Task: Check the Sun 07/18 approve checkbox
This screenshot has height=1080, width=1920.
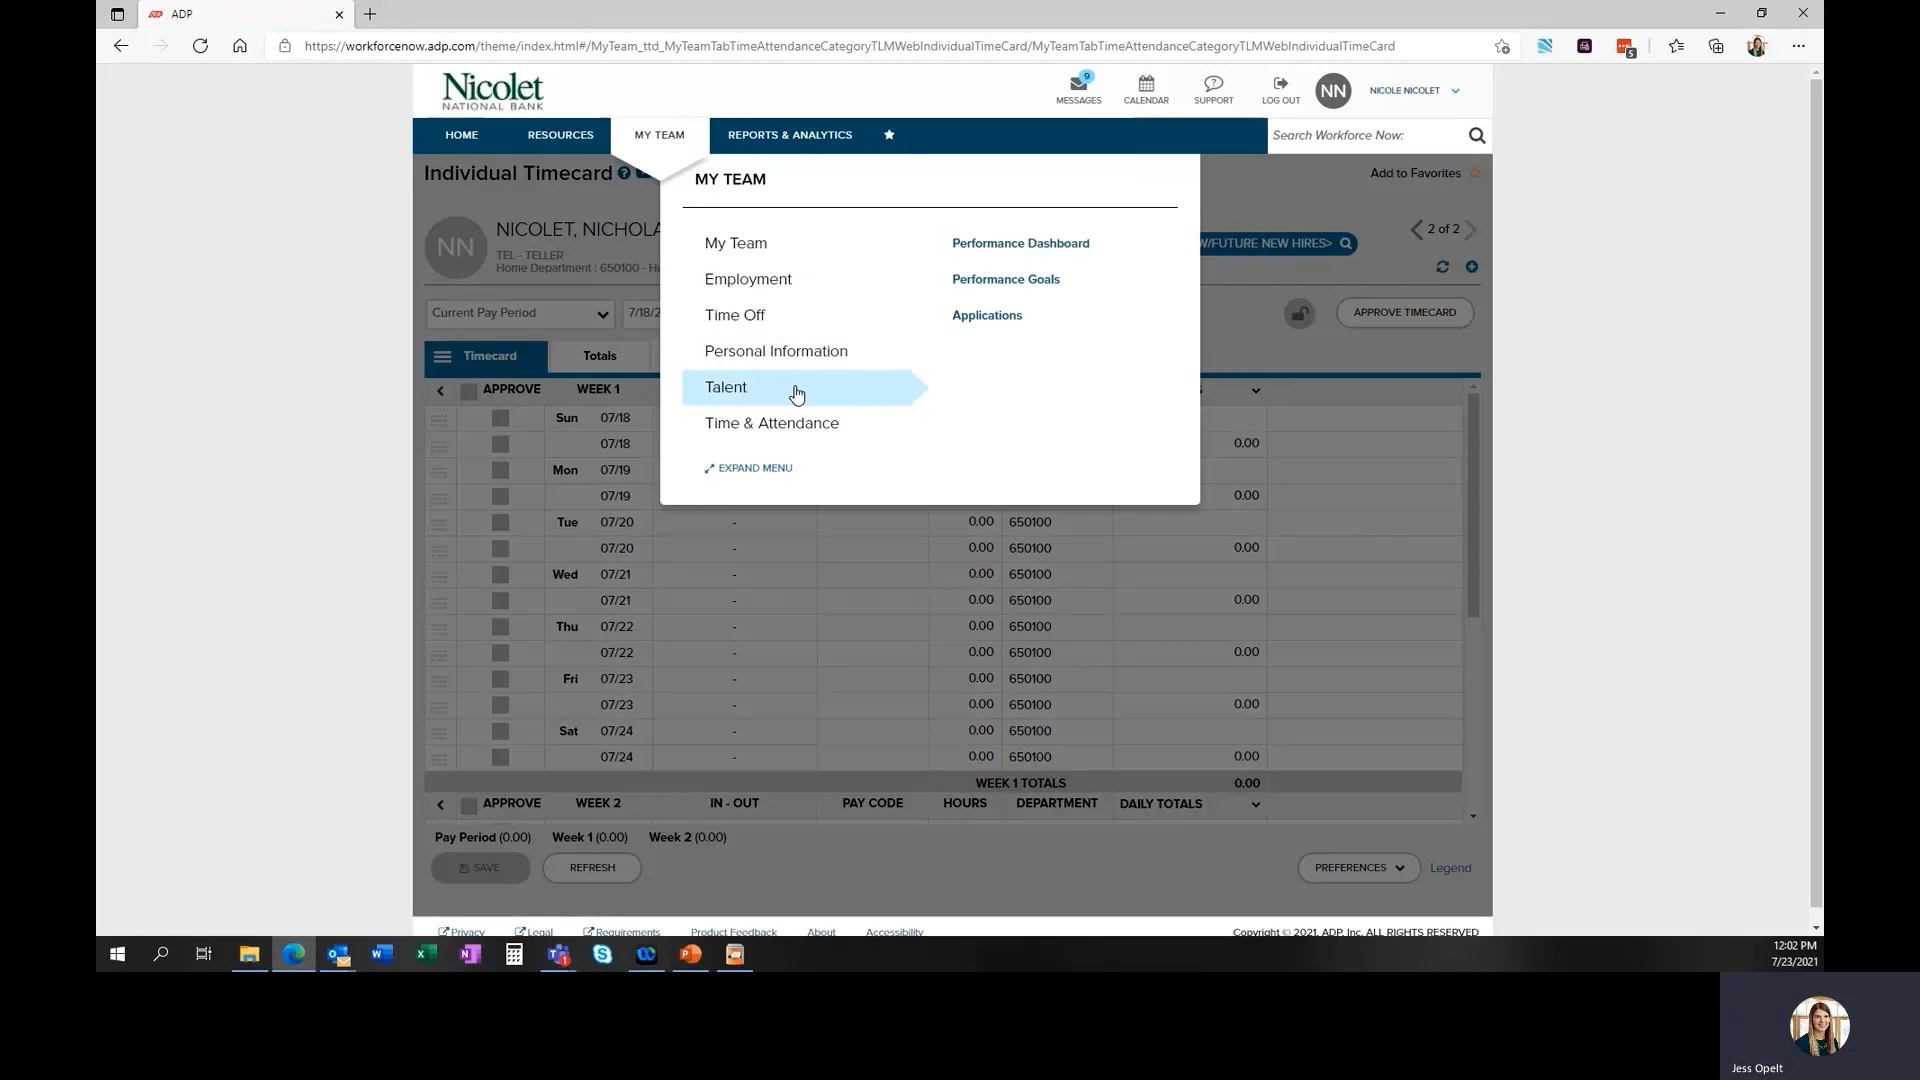Action: pos(501,418)
